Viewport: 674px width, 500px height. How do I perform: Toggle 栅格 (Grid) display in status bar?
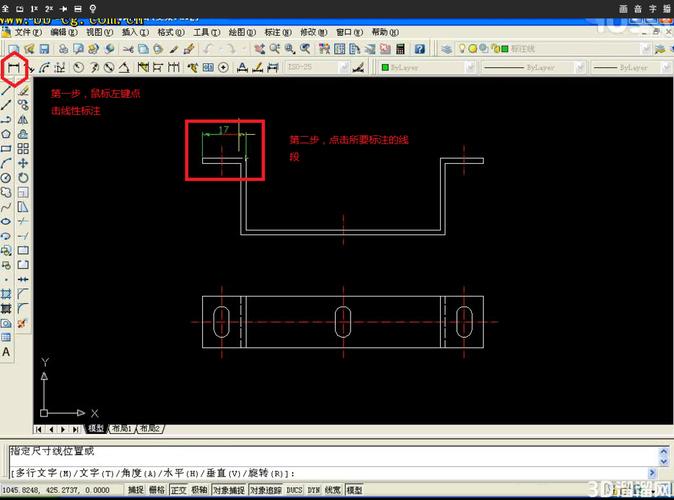point(157,490)
